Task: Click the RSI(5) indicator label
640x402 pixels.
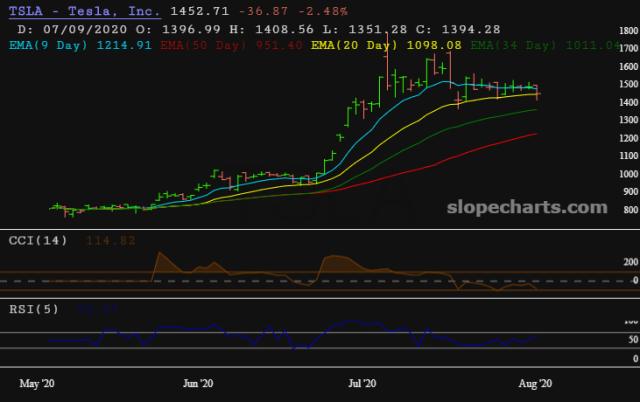Action: point(34,309)
